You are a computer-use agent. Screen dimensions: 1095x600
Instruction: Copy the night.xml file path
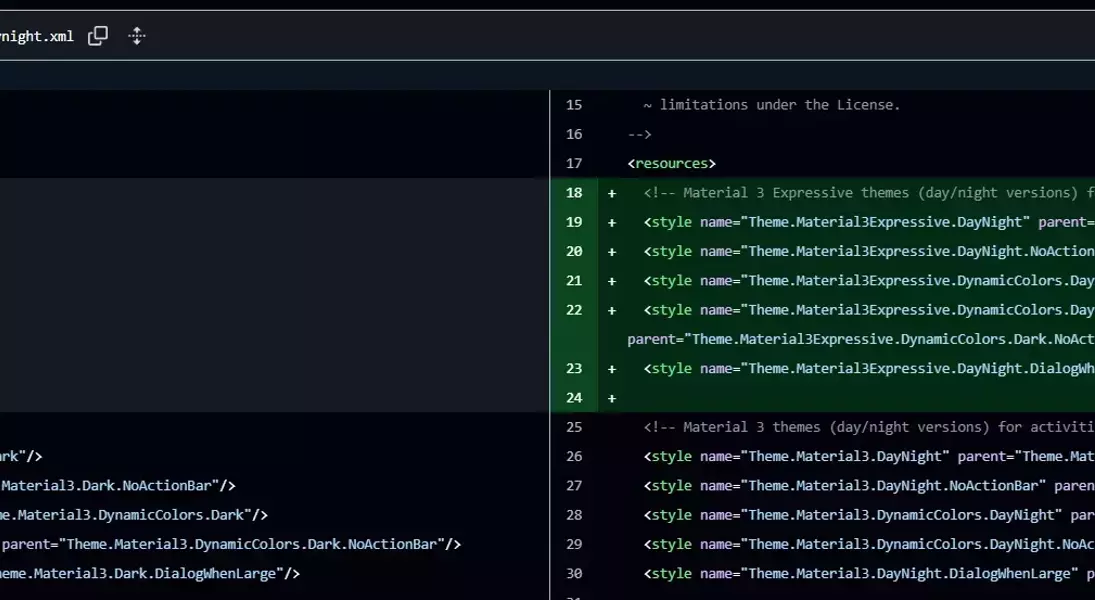[x=98, y=36]
